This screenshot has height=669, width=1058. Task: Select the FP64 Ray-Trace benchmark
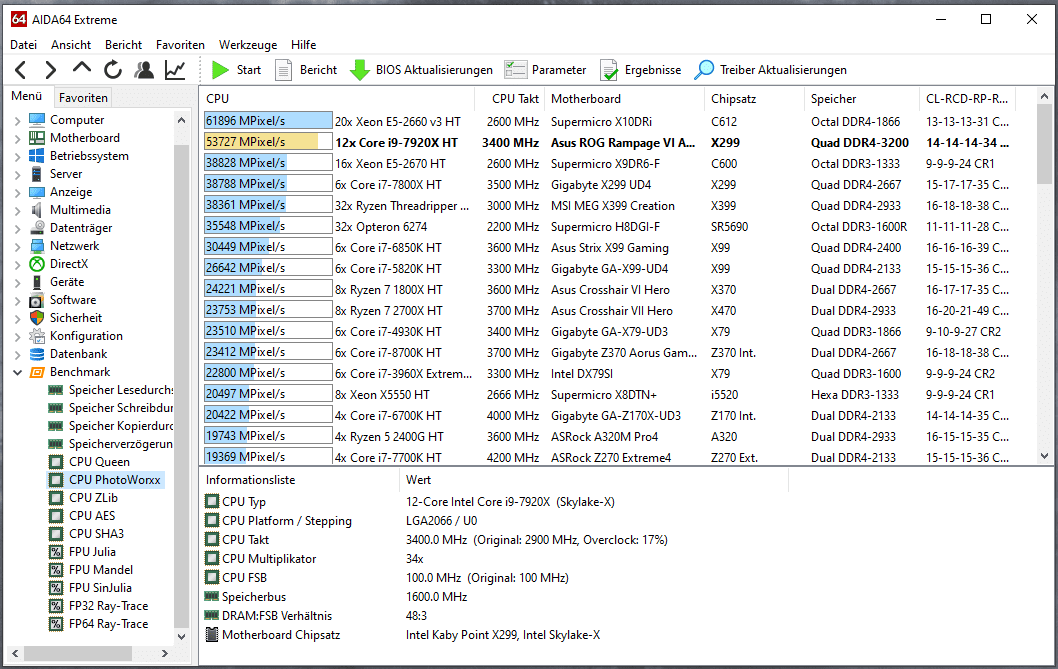coord(99,624)
